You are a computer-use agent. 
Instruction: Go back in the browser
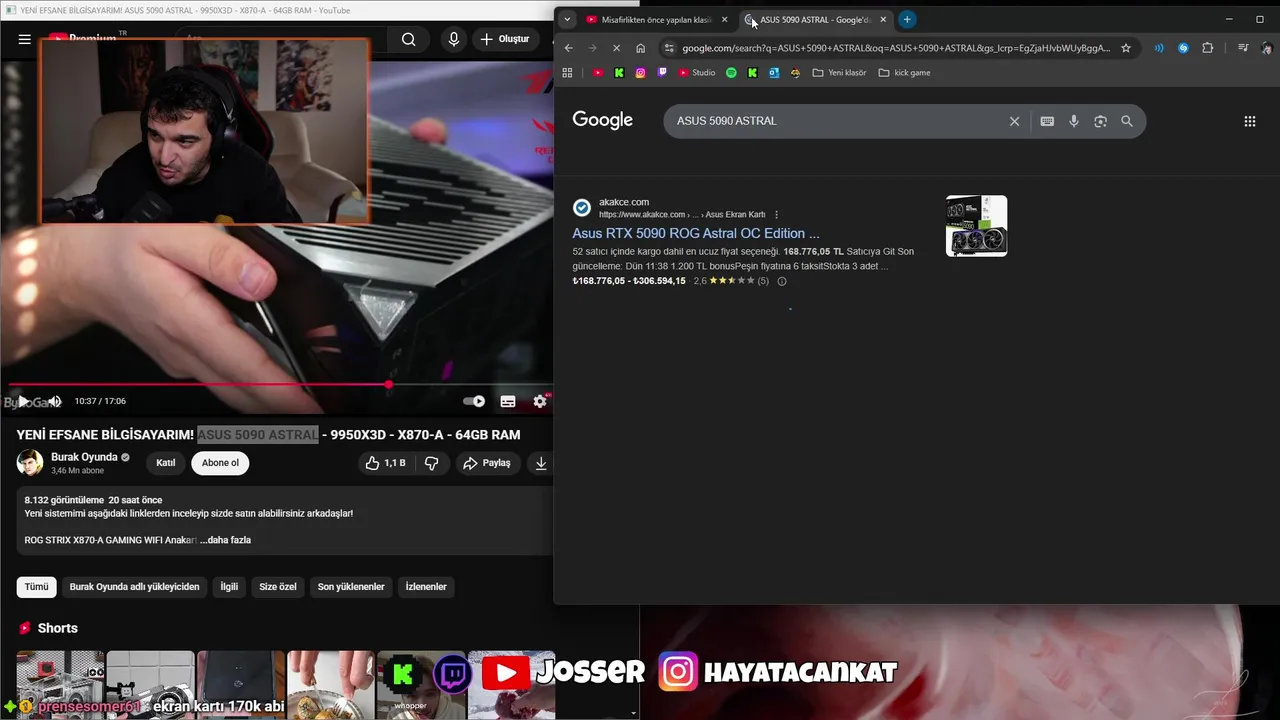(569, 48)
